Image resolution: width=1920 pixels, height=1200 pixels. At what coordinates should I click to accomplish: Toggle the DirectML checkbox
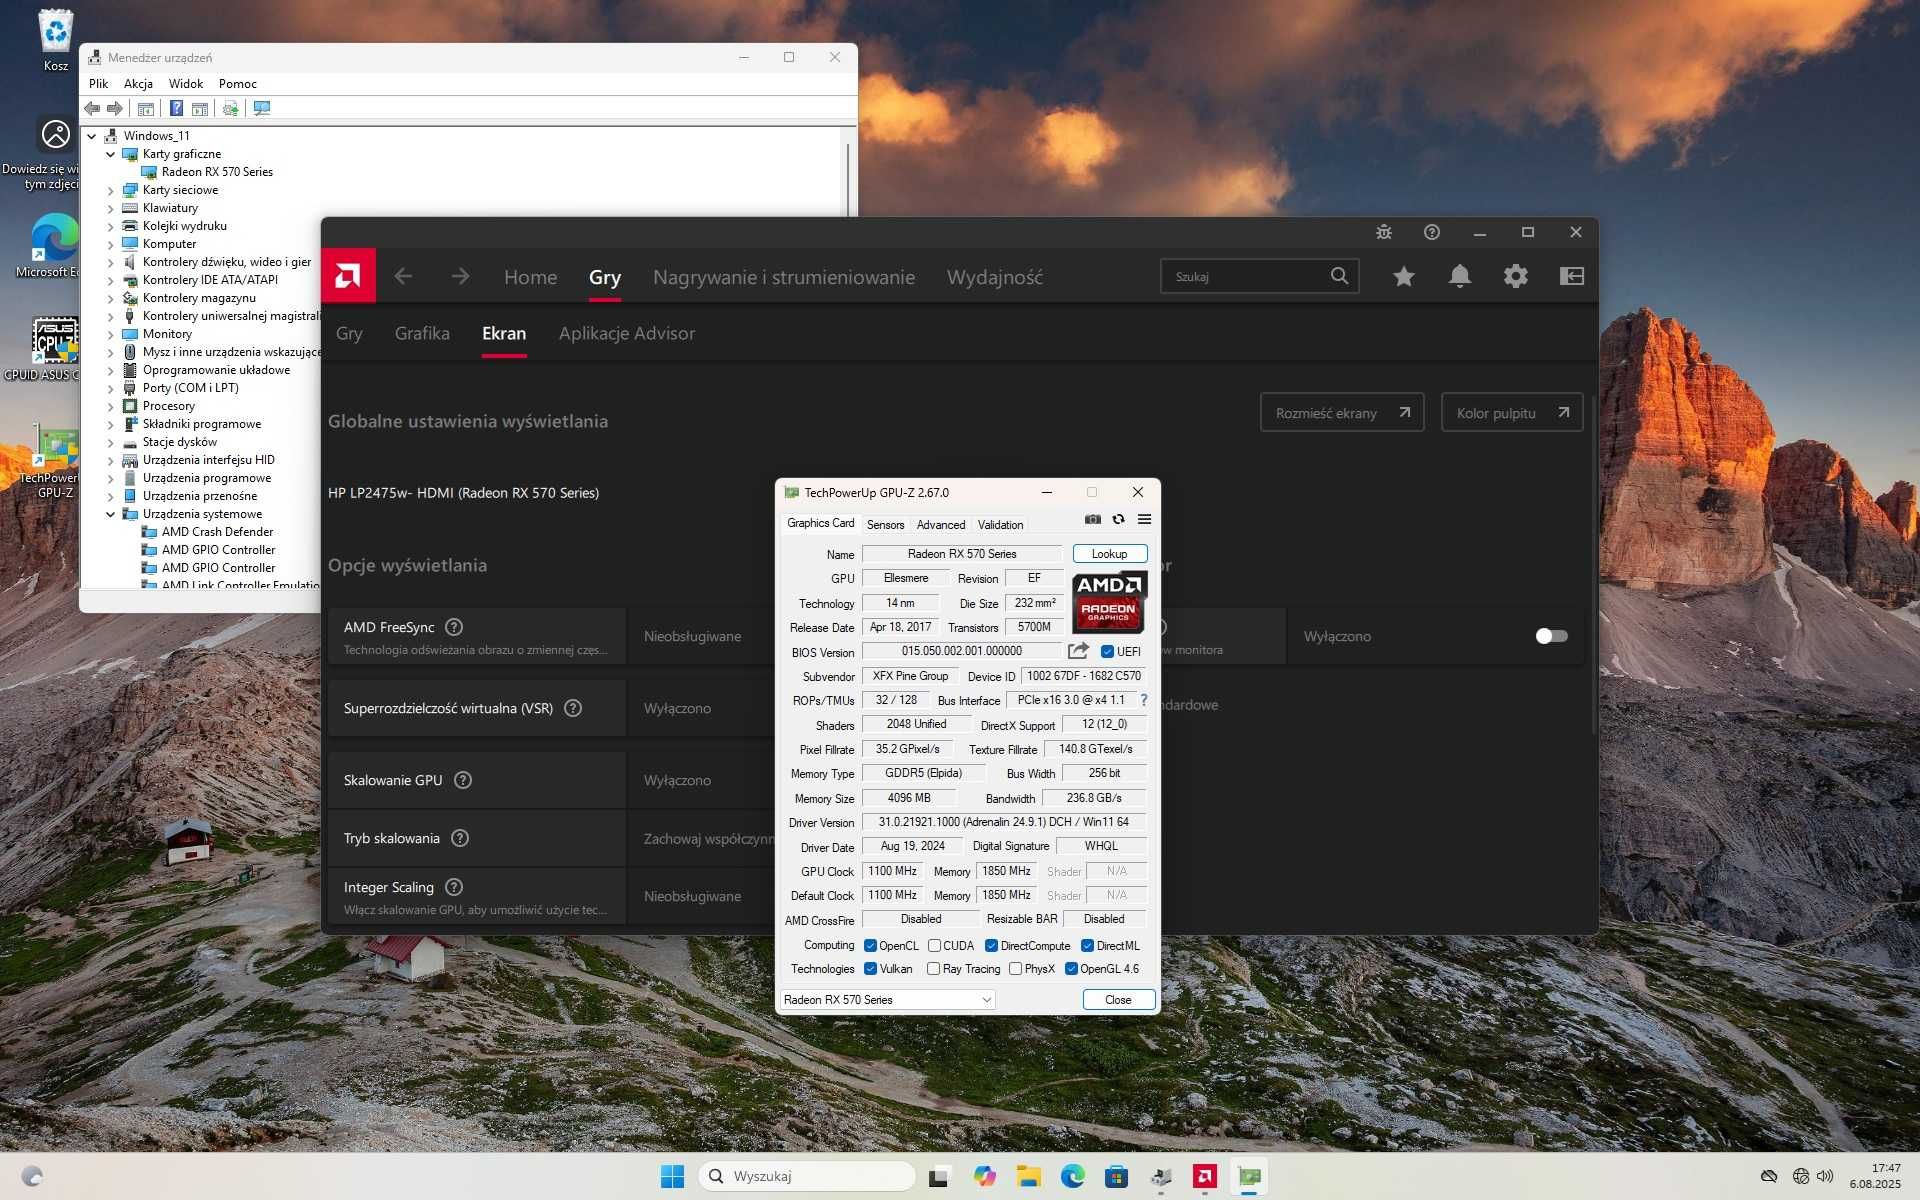1087,945
